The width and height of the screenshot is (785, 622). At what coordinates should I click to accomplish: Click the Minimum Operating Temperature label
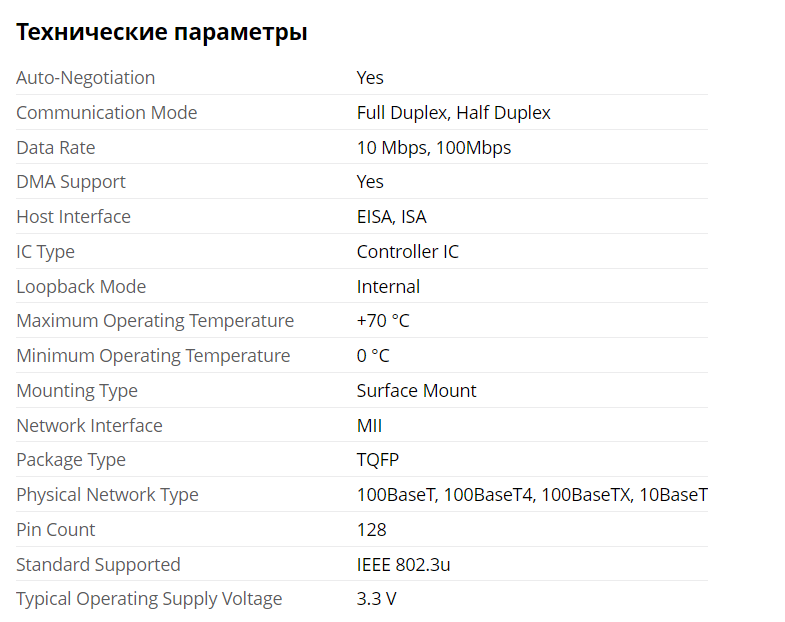153,356
